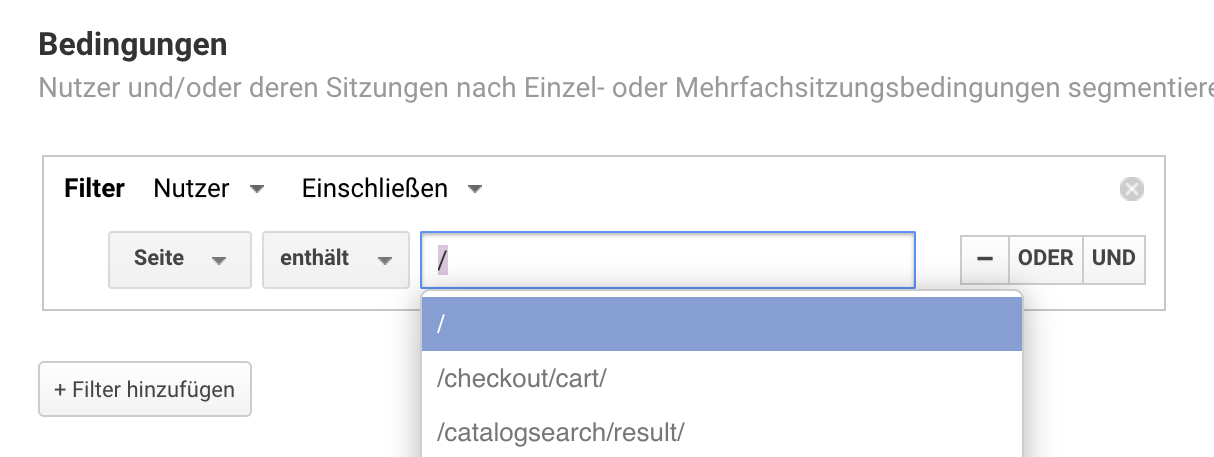Pick the /catalogsearch/result/ suggestion
Image resolution: width=1214 pixels, height=457 pixels.
coord(721,432)
